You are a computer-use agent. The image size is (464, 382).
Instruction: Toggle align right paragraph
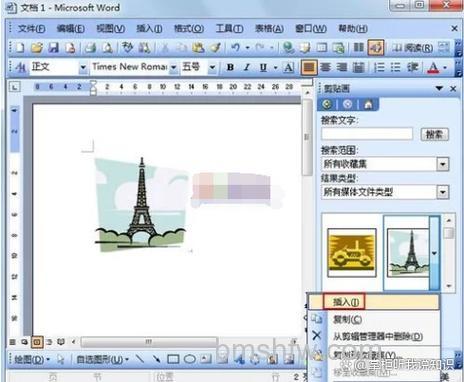coord(342,68)
